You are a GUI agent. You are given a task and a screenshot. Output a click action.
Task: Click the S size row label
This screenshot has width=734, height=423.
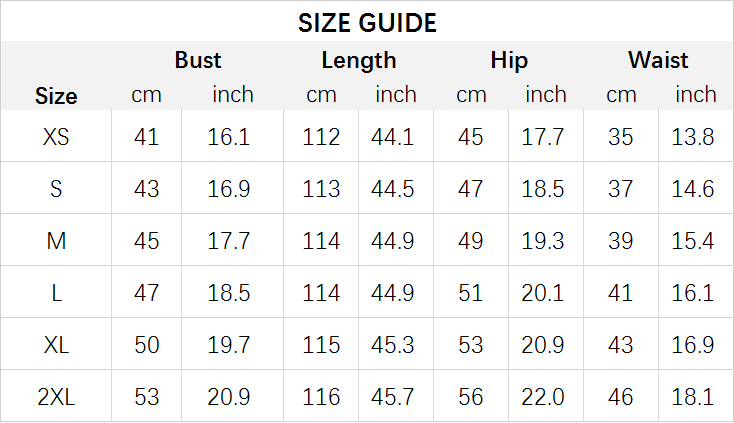56,189
